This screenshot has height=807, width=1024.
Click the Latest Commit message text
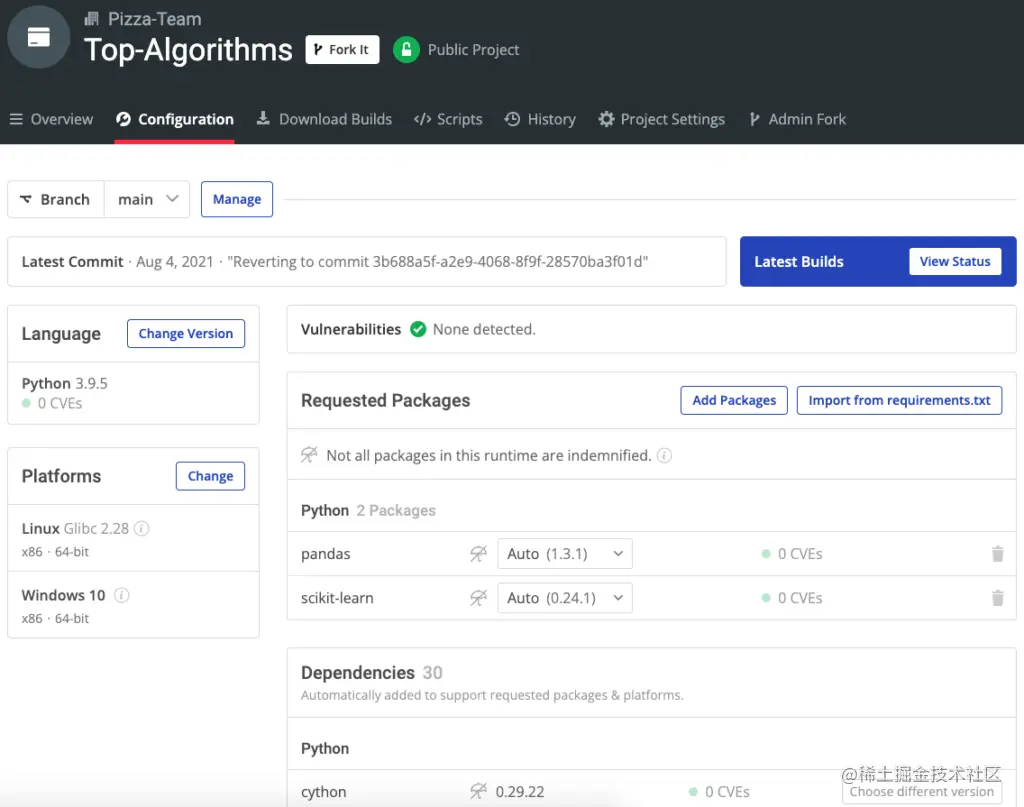(x=438, y=262)
